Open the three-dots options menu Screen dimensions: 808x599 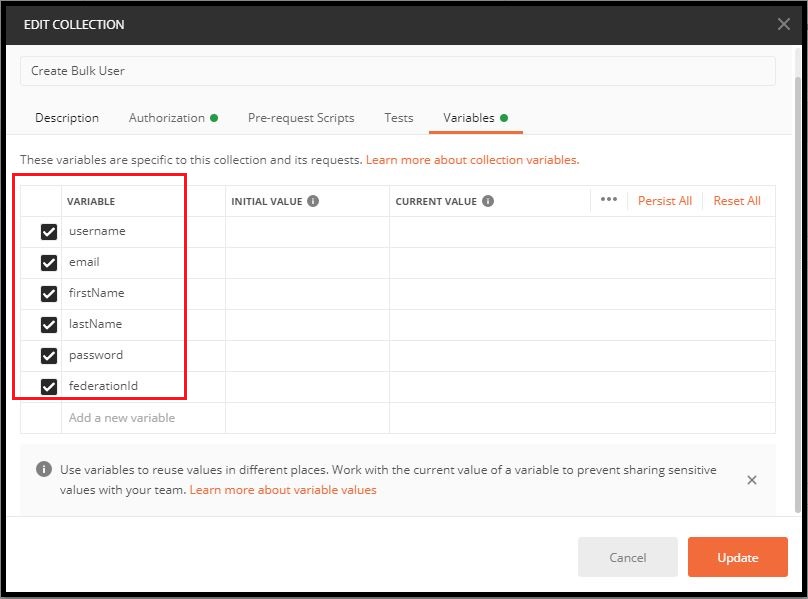point(609,199)
